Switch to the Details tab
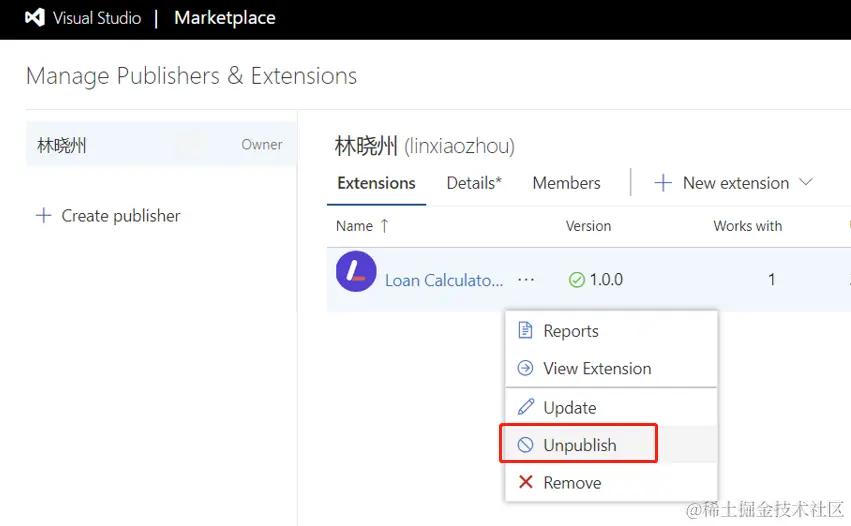 [474, 183]
